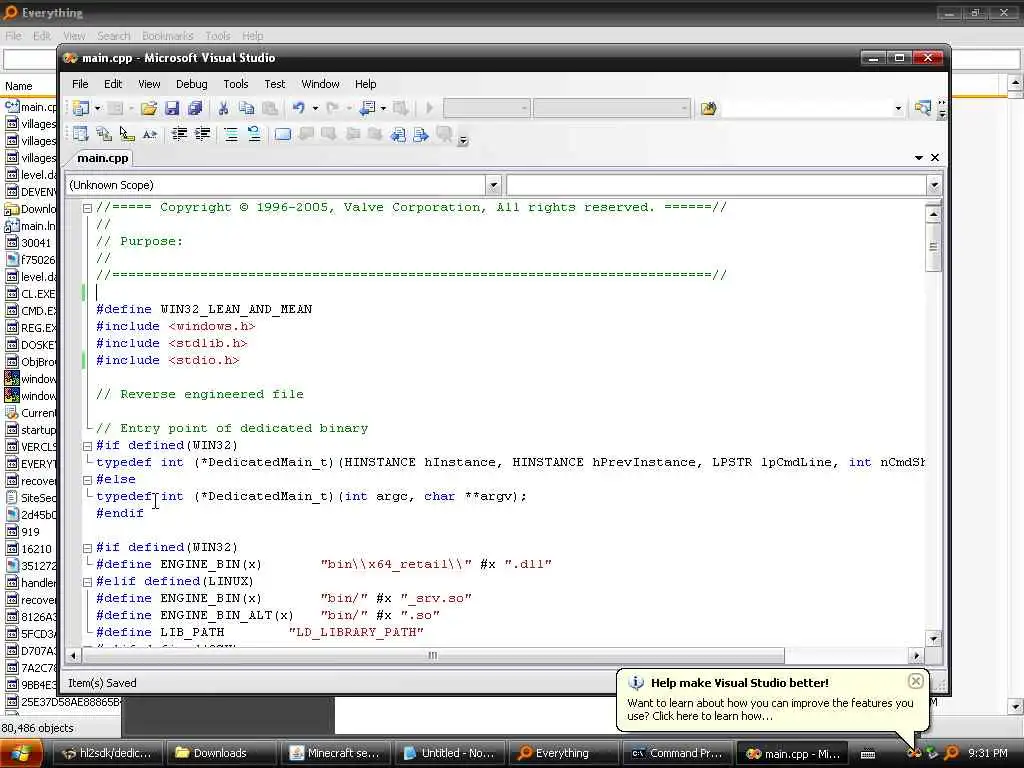This screenshot has width=1024, height=768.
Task: Open the File menu in Visual Studio
Action: (80, 84)
